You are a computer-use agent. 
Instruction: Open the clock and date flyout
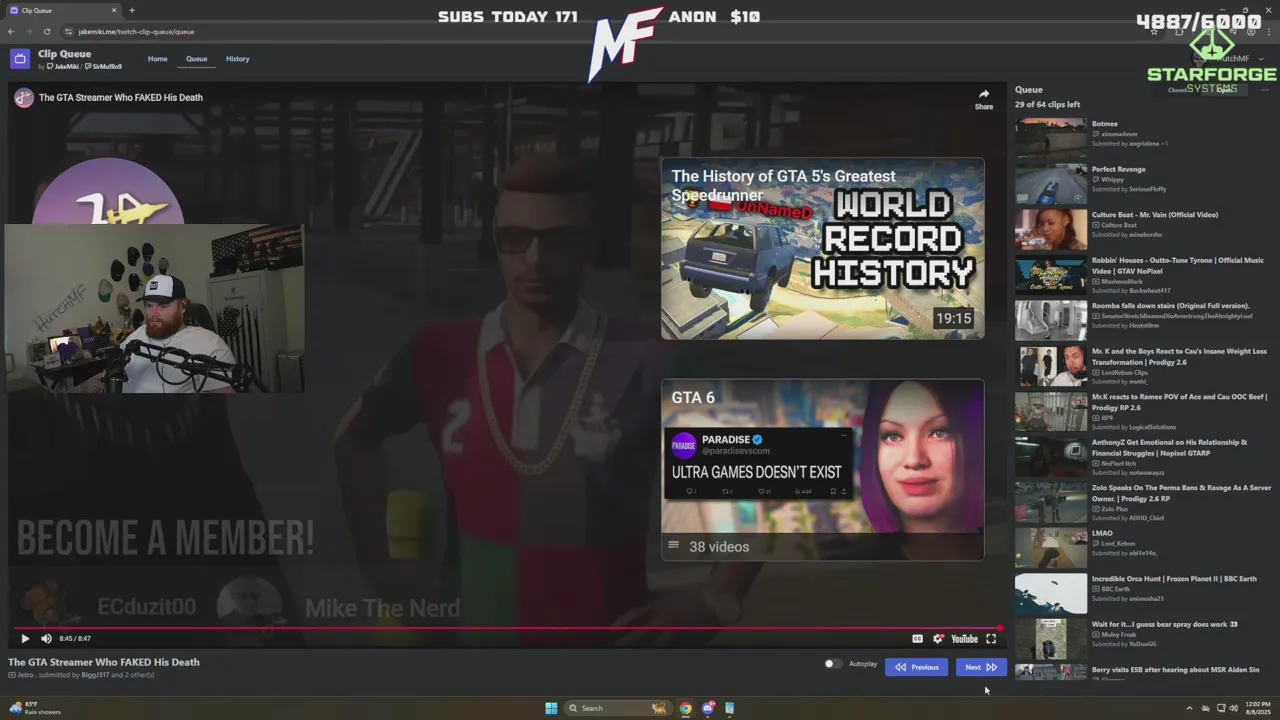[x=1257, y=708]
